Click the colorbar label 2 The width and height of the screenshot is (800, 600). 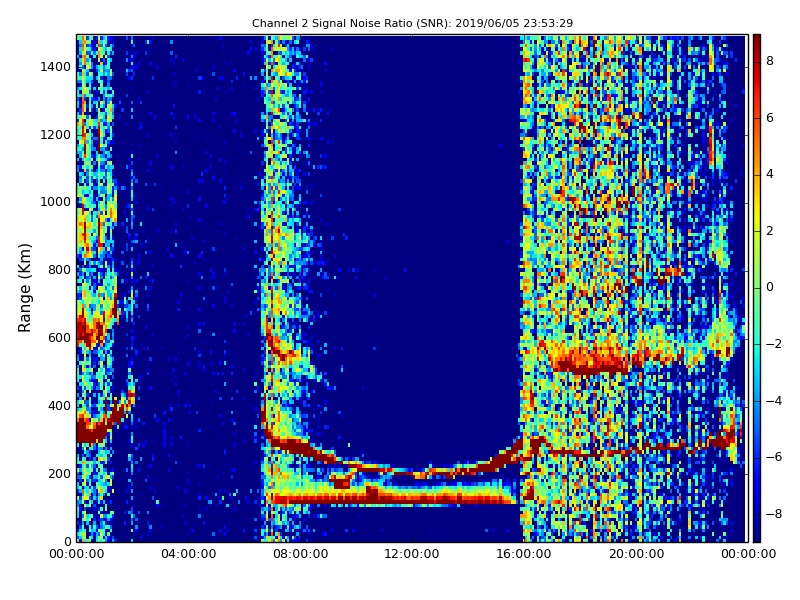pos(770,231)
